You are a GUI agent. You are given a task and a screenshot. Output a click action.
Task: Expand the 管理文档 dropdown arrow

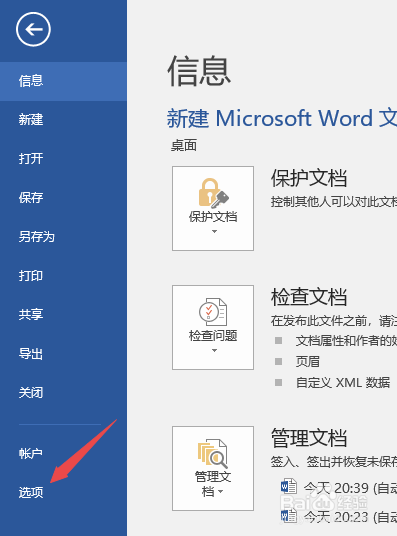(221, 492)
